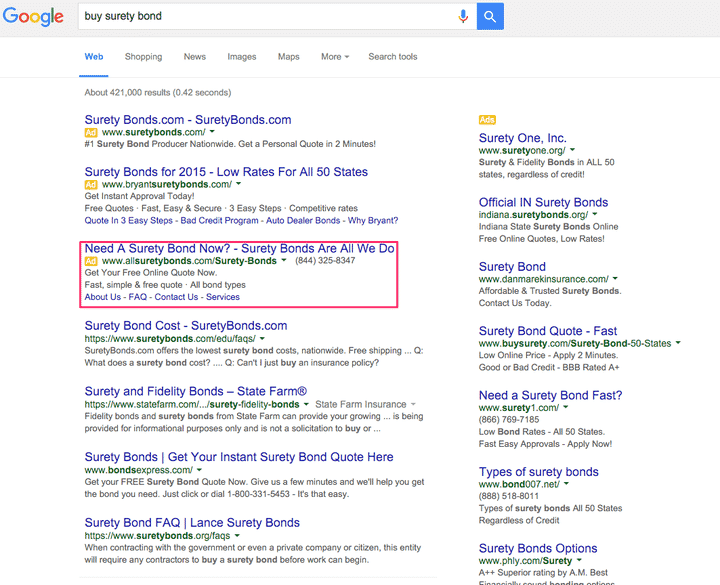Screen dimensions: 720x585
Task: Open 'Surety Bond Quote - Fast' sidebar ad
Action: point(548,331)
